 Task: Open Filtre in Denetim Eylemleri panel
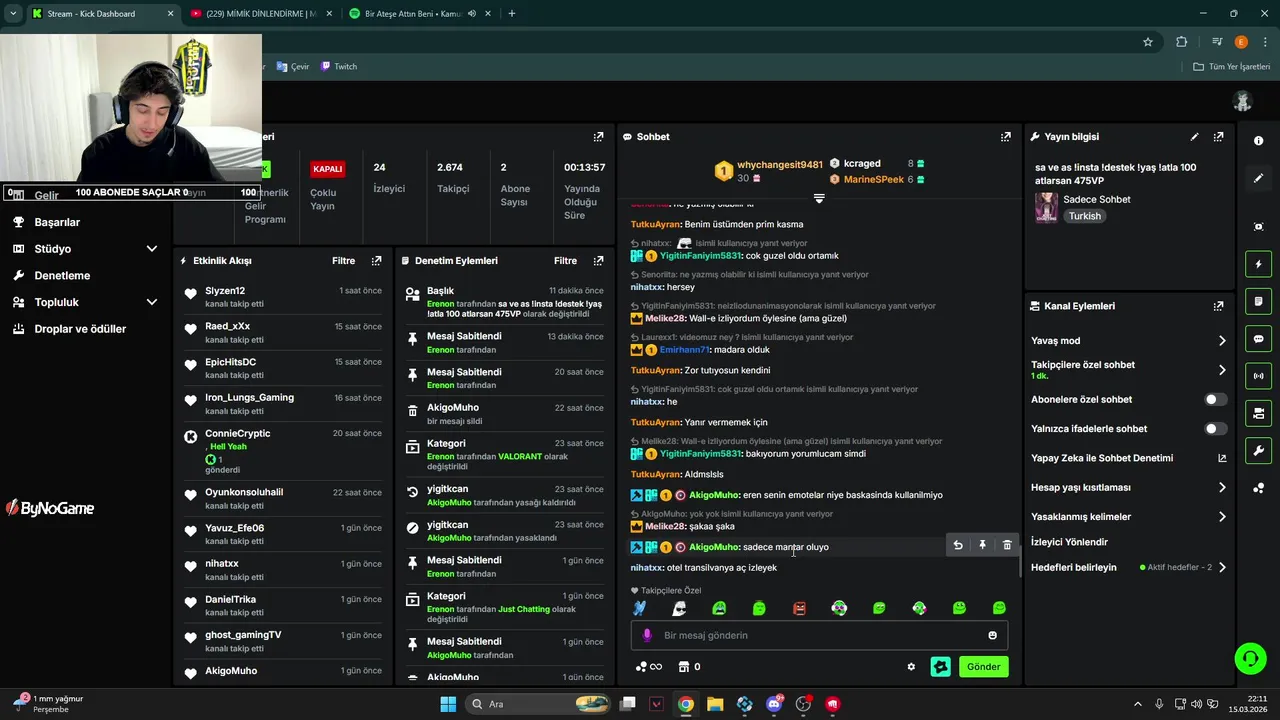[565, 261]
